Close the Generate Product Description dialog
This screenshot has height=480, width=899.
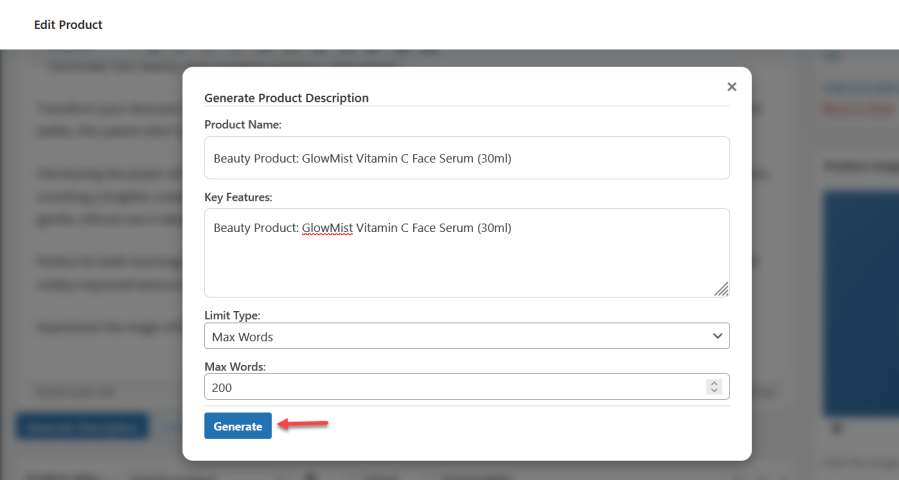click(732, 87)
